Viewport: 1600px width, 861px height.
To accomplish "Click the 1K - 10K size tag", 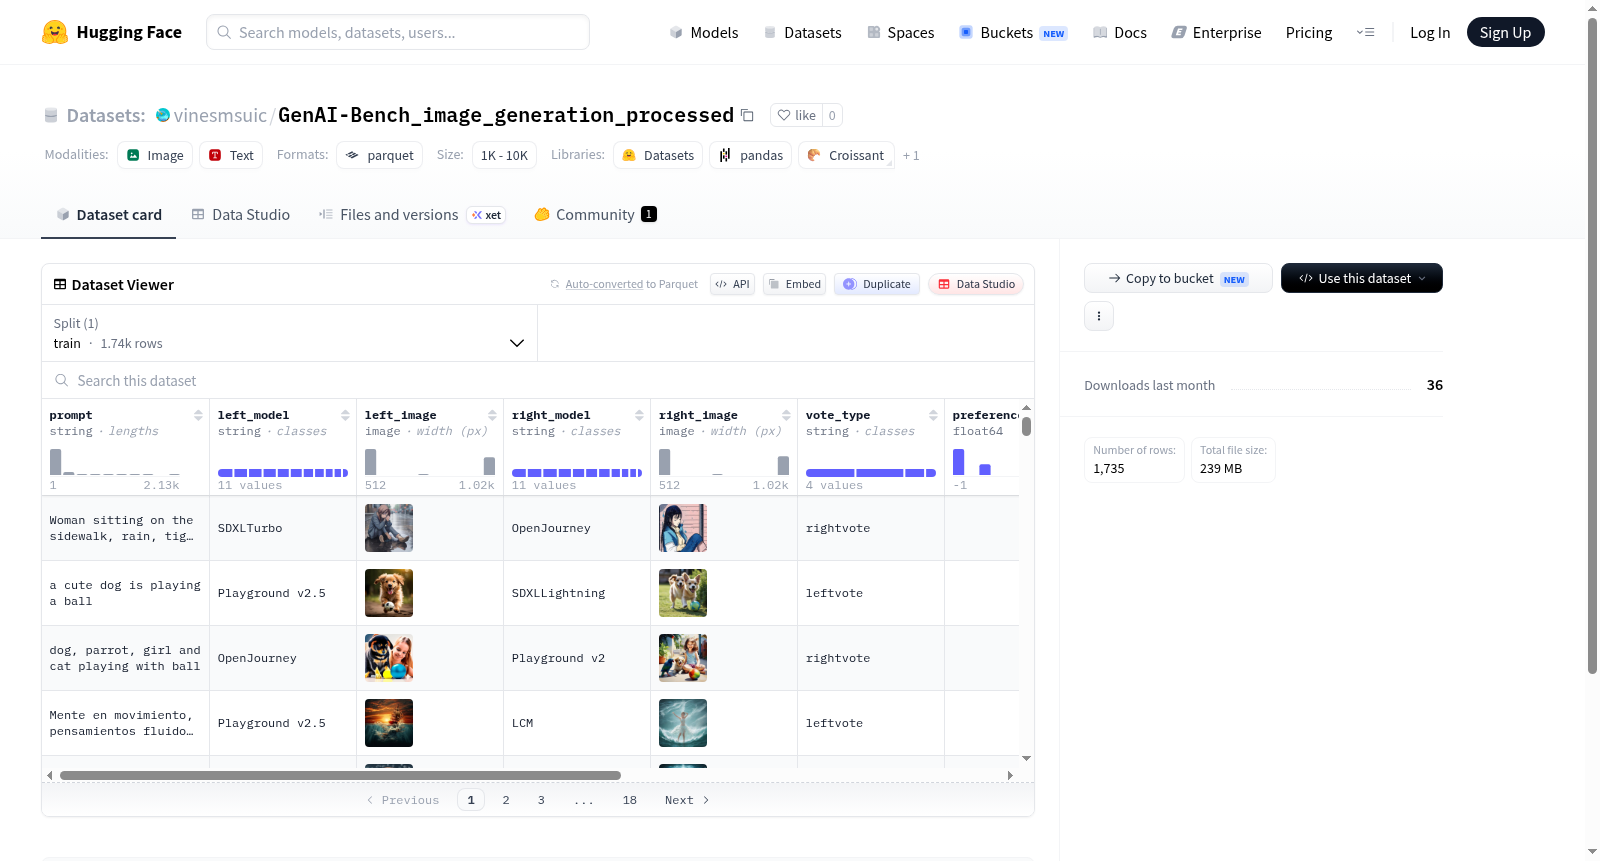I will tap(504, 155).
